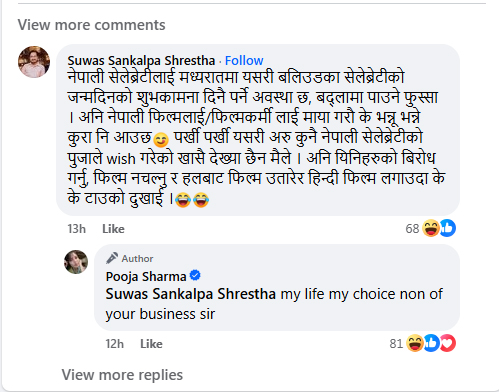Click Suwas Sankalpa Shrestha's commenter name
The height and width of the screenshot is (392, 499).
pyautogui.click(x=141, y=61)
